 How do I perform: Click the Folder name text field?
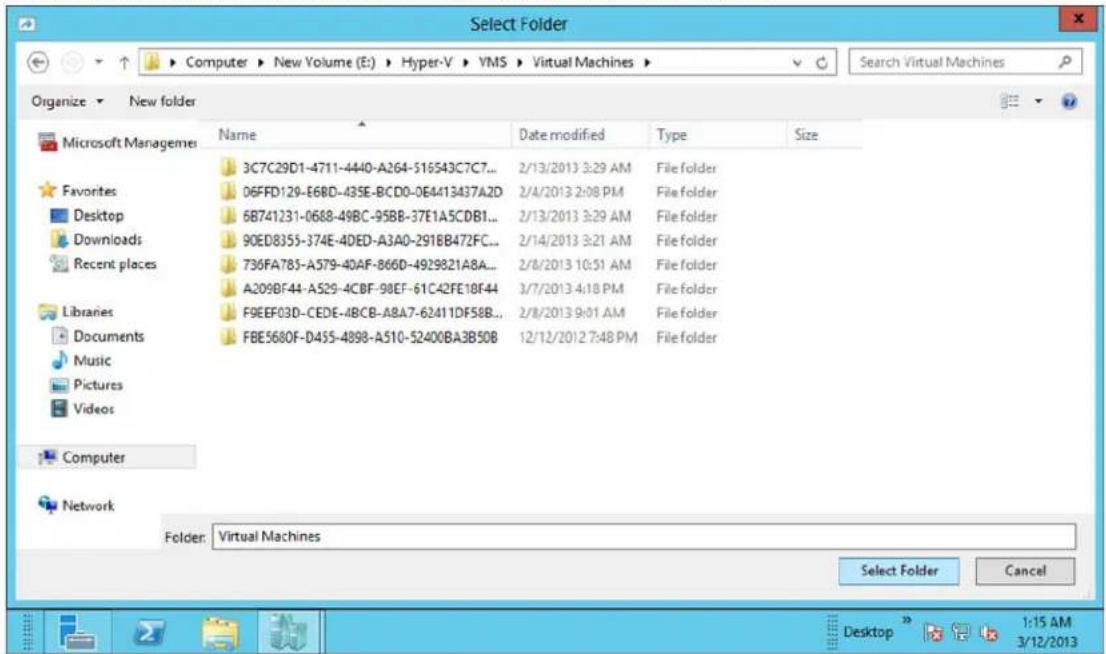(644, 536)
